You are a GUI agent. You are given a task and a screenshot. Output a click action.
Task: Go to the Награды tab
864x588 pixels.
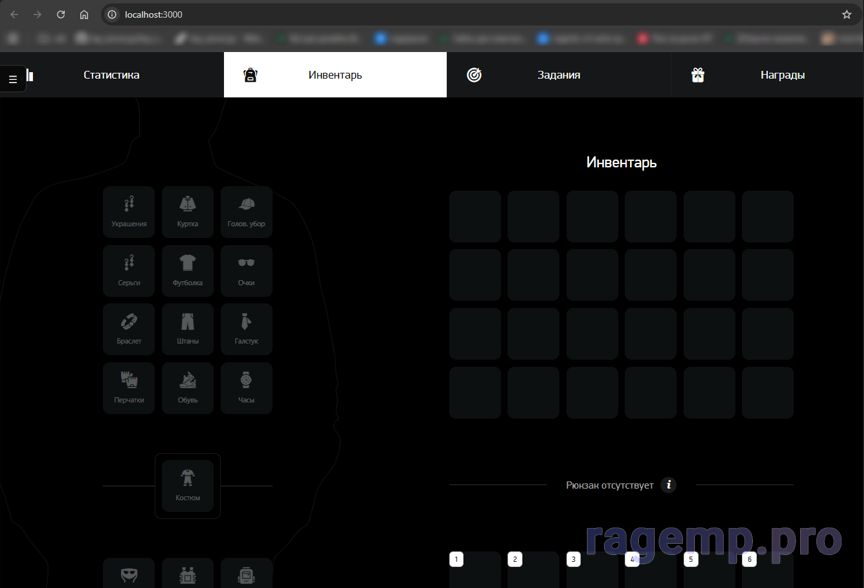(781, 75)
